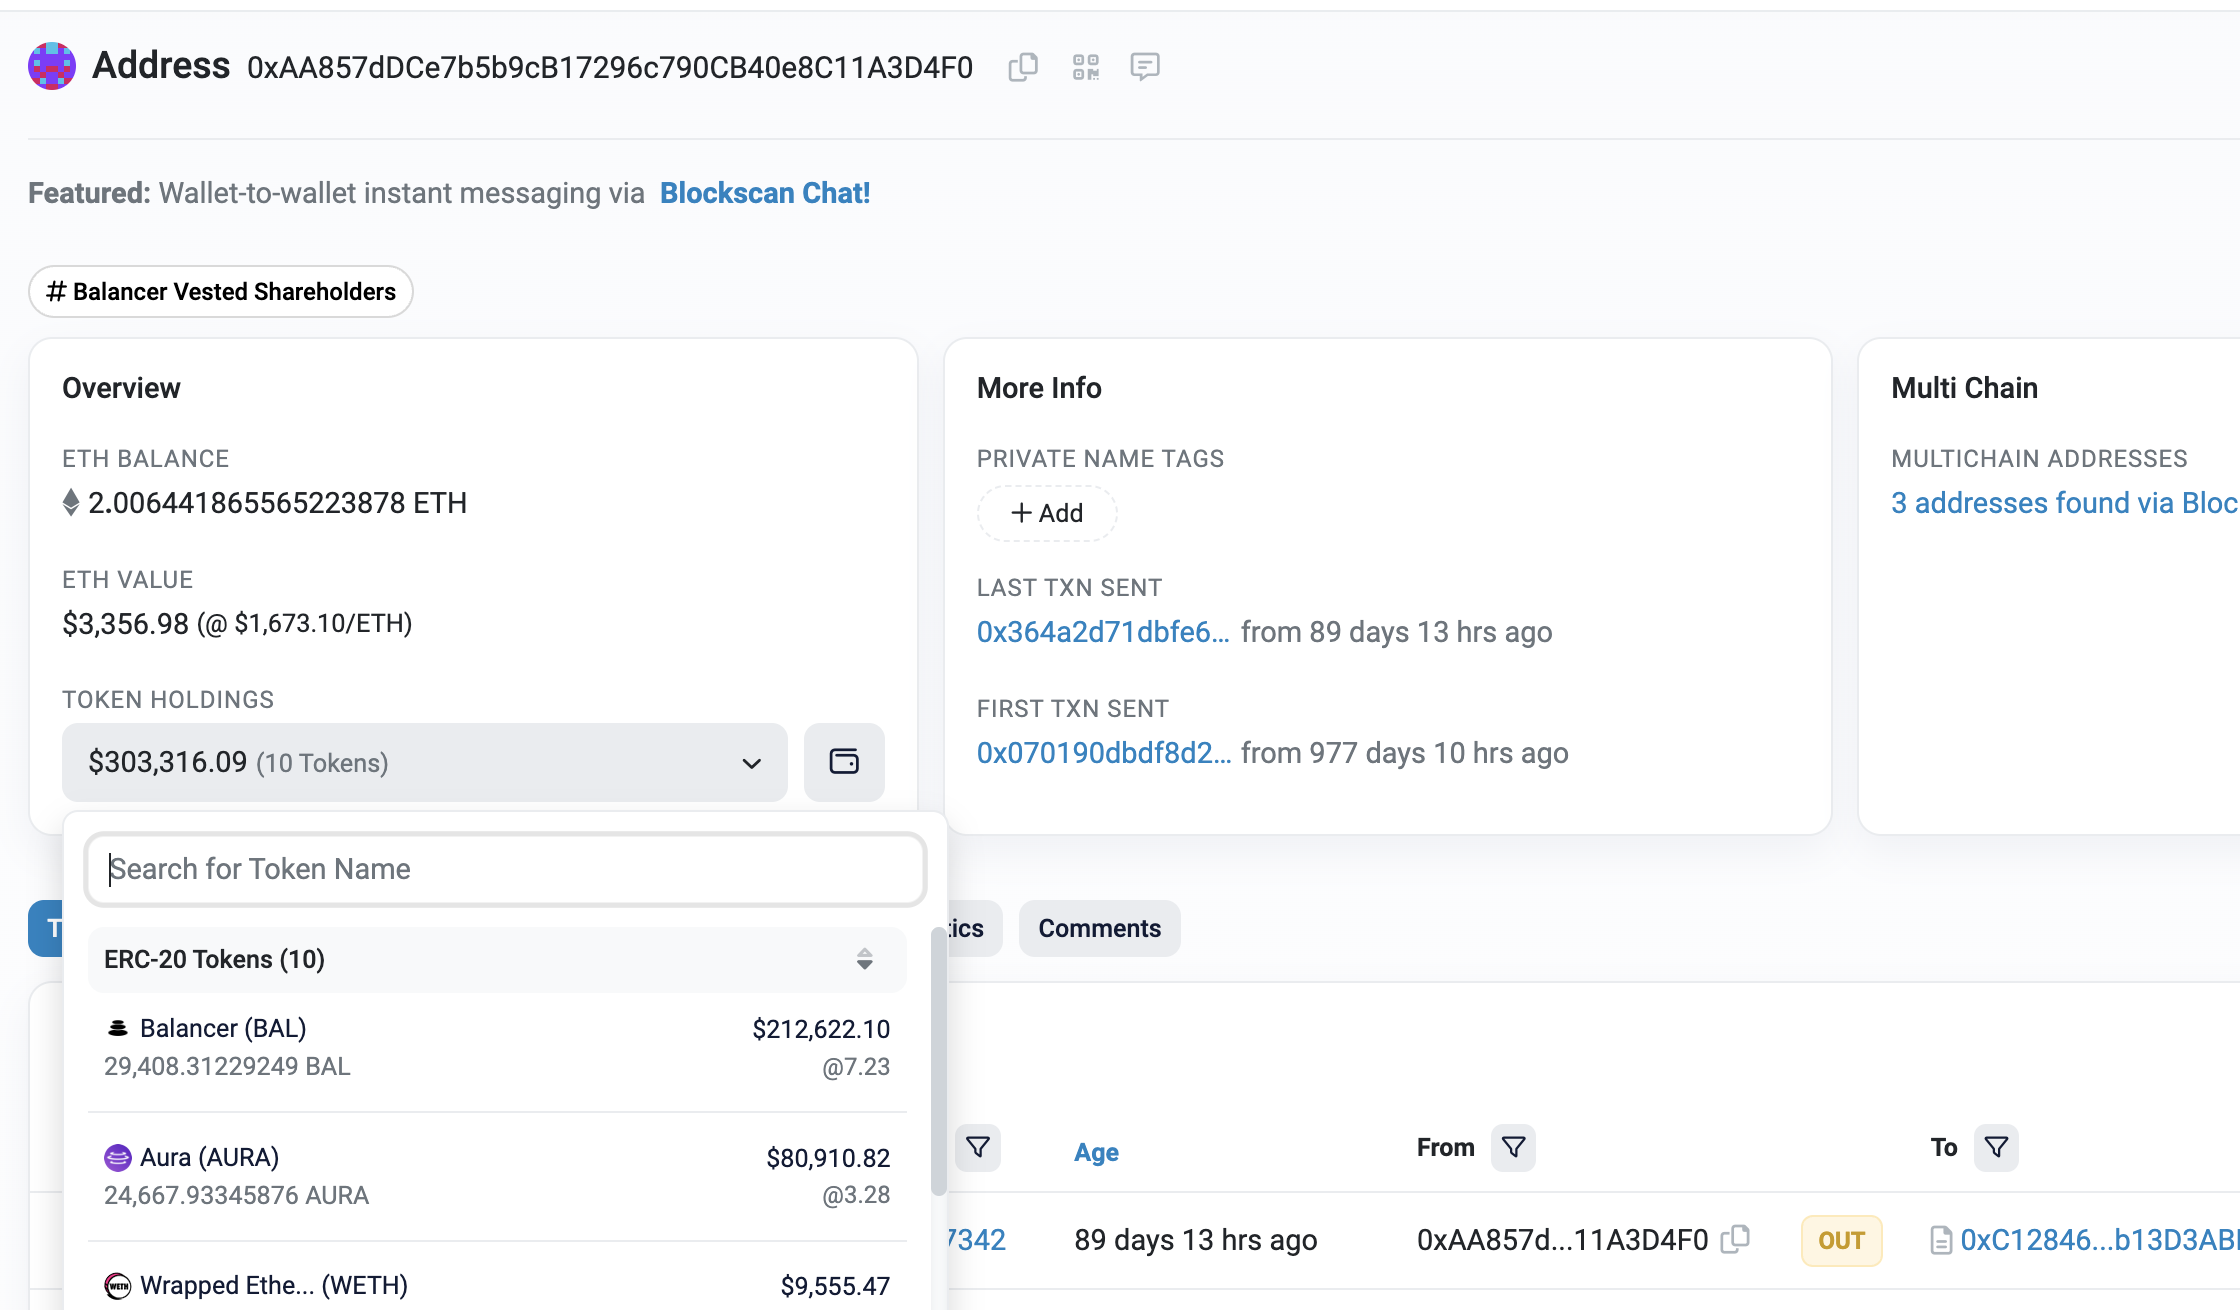
Task: Copy the wallet address to clipboard
Action: click(x=1023, y=67)
